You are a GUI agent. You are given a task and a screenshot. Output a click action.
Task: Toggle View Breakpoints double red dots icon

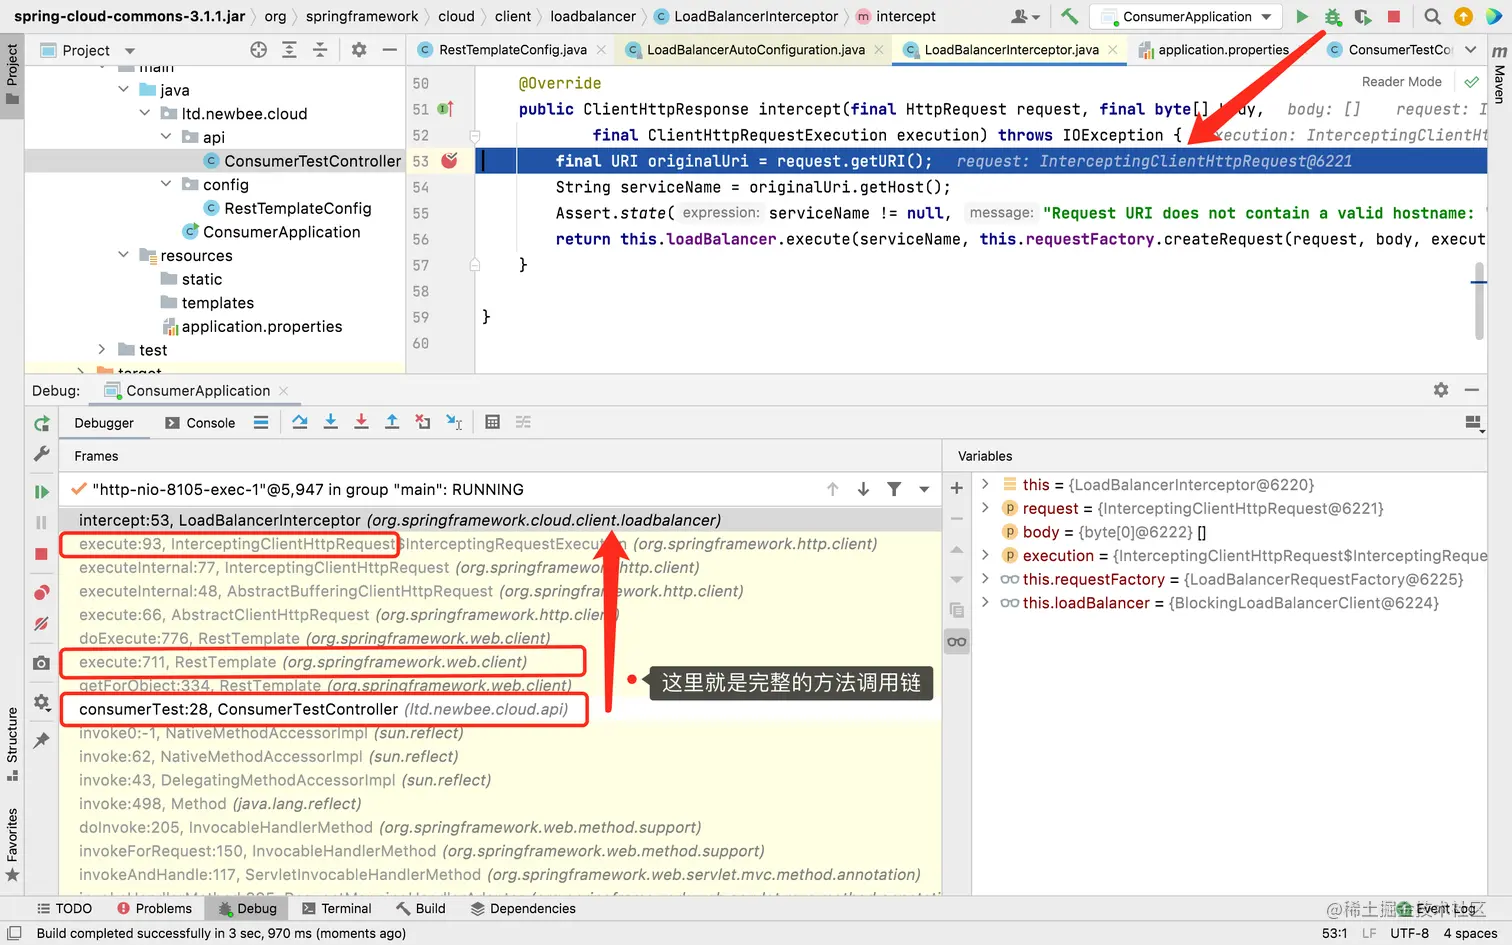(x=41, y=593)
